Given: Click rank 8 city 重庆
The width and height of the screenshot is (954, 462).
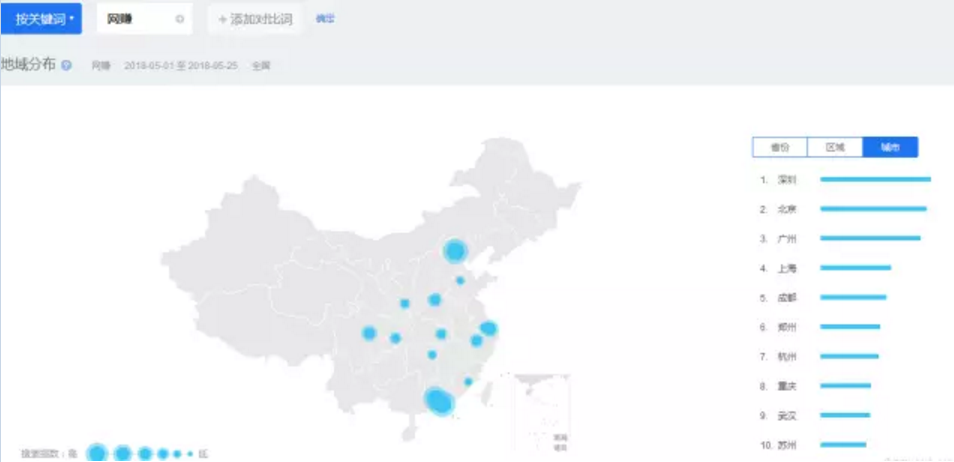Looking at the screenshot, I should (x=787, y=387).
